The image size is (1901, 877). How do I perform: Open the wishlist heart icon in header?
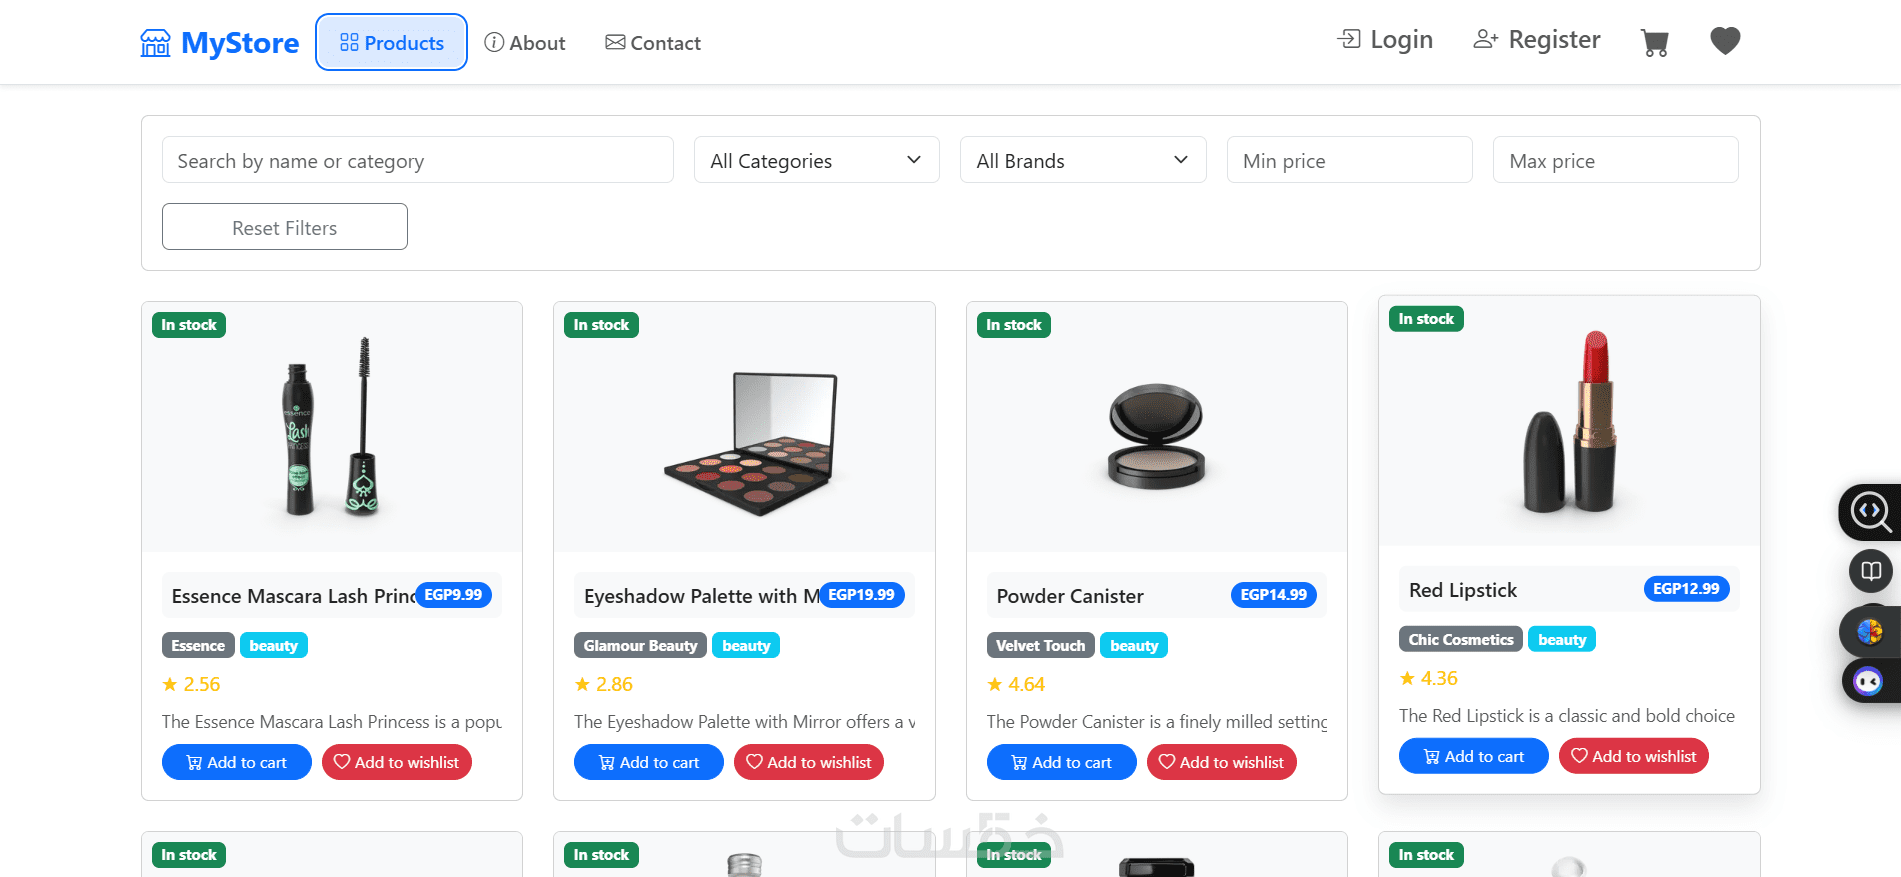point(1725,41)
